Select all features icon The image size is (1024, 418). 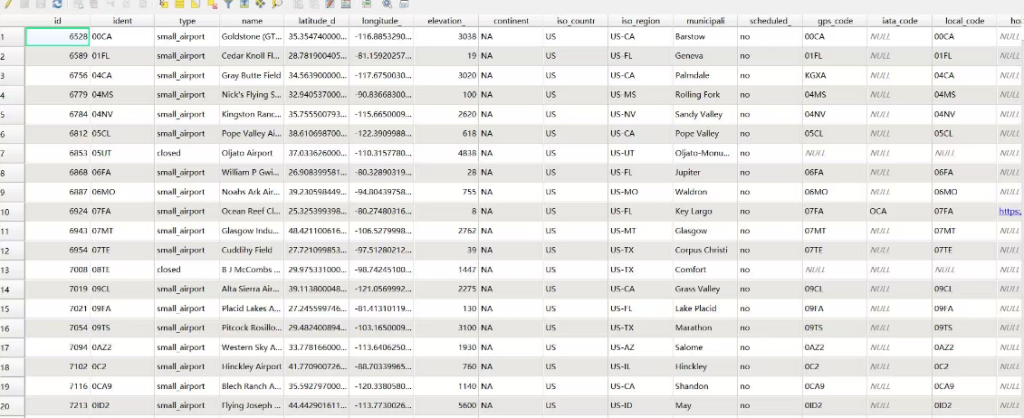pyautogui.click(x=180, y=4)
